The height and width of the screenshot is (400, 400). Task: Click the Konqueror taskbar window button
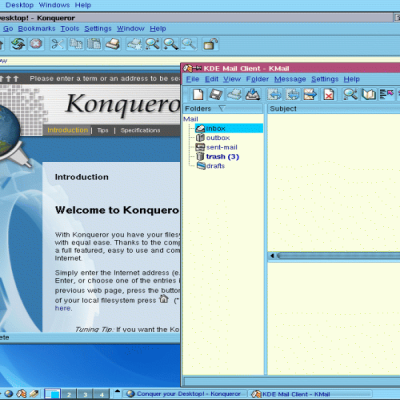tap(185, 394)
